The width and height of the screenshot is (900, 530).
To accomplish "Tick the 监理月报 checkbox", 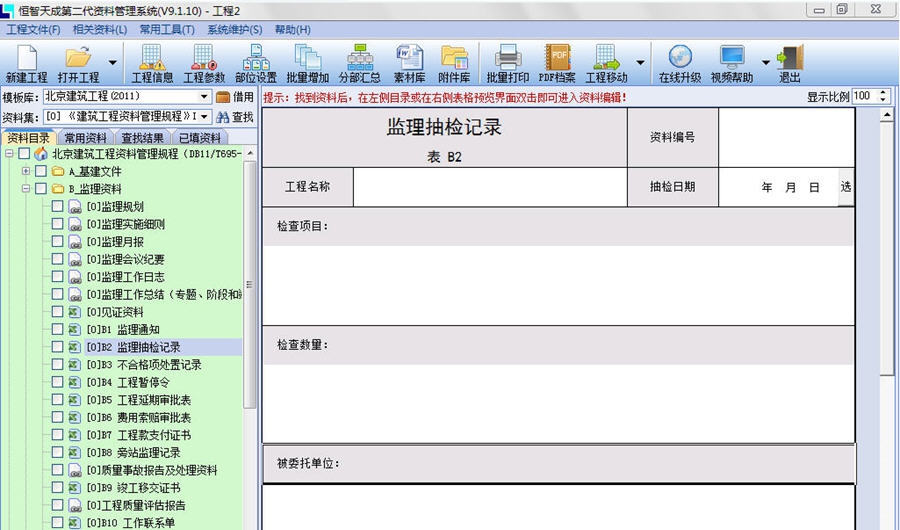I will [58, 242].
